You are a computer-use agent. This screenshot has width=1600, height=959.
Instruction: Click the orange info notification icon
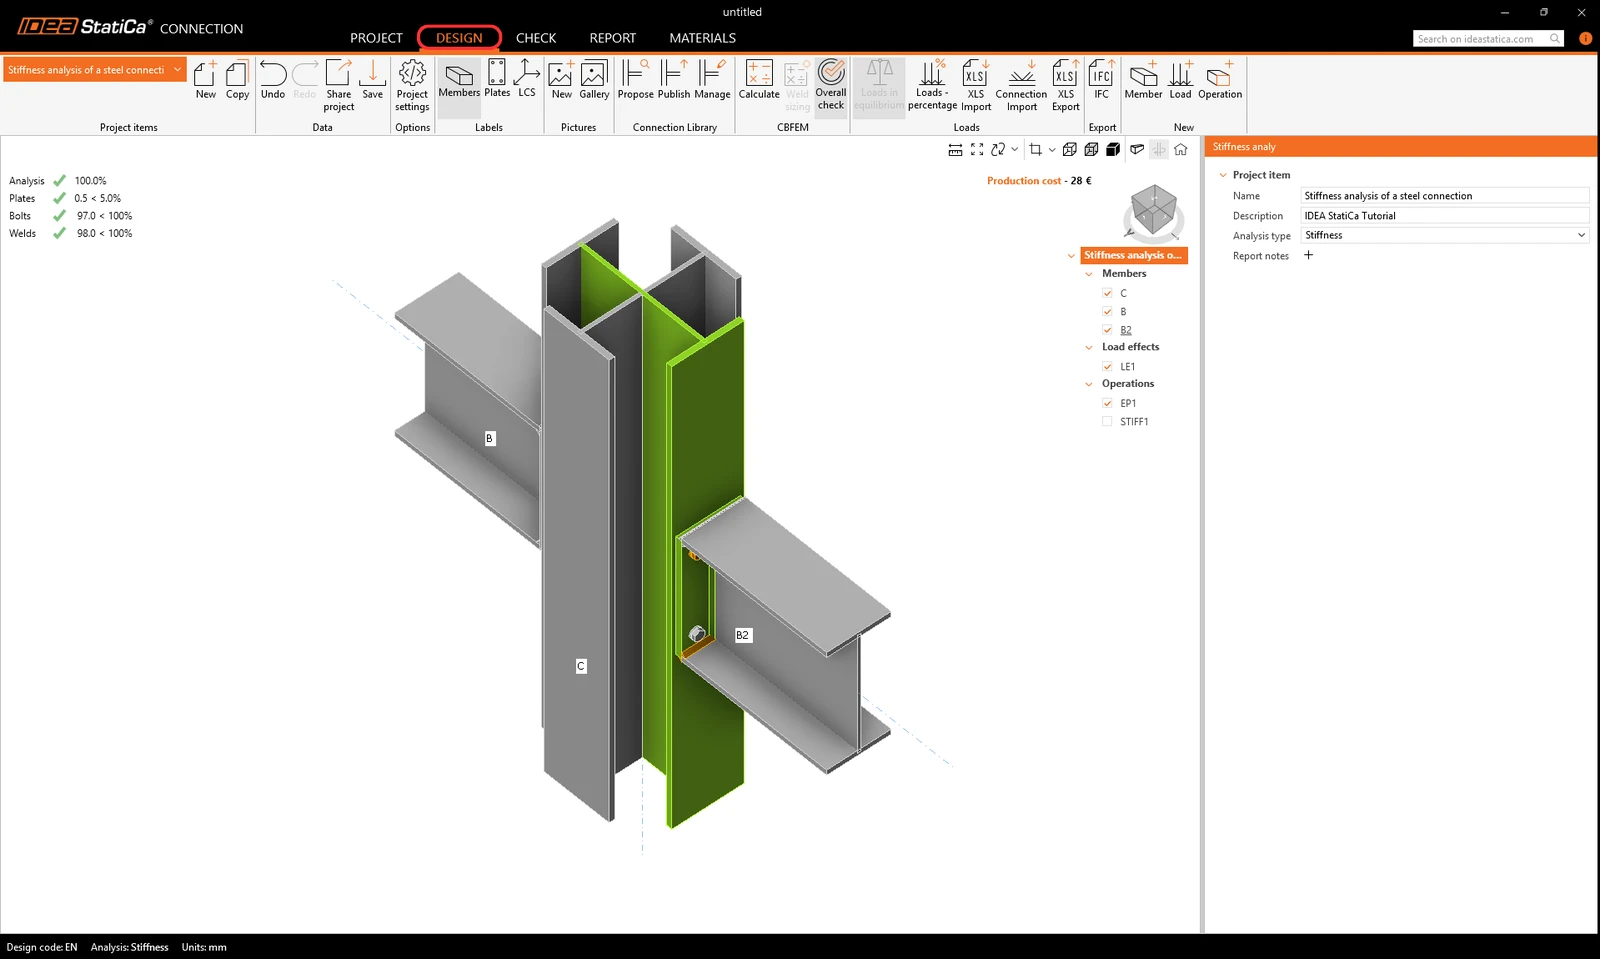1585,38
